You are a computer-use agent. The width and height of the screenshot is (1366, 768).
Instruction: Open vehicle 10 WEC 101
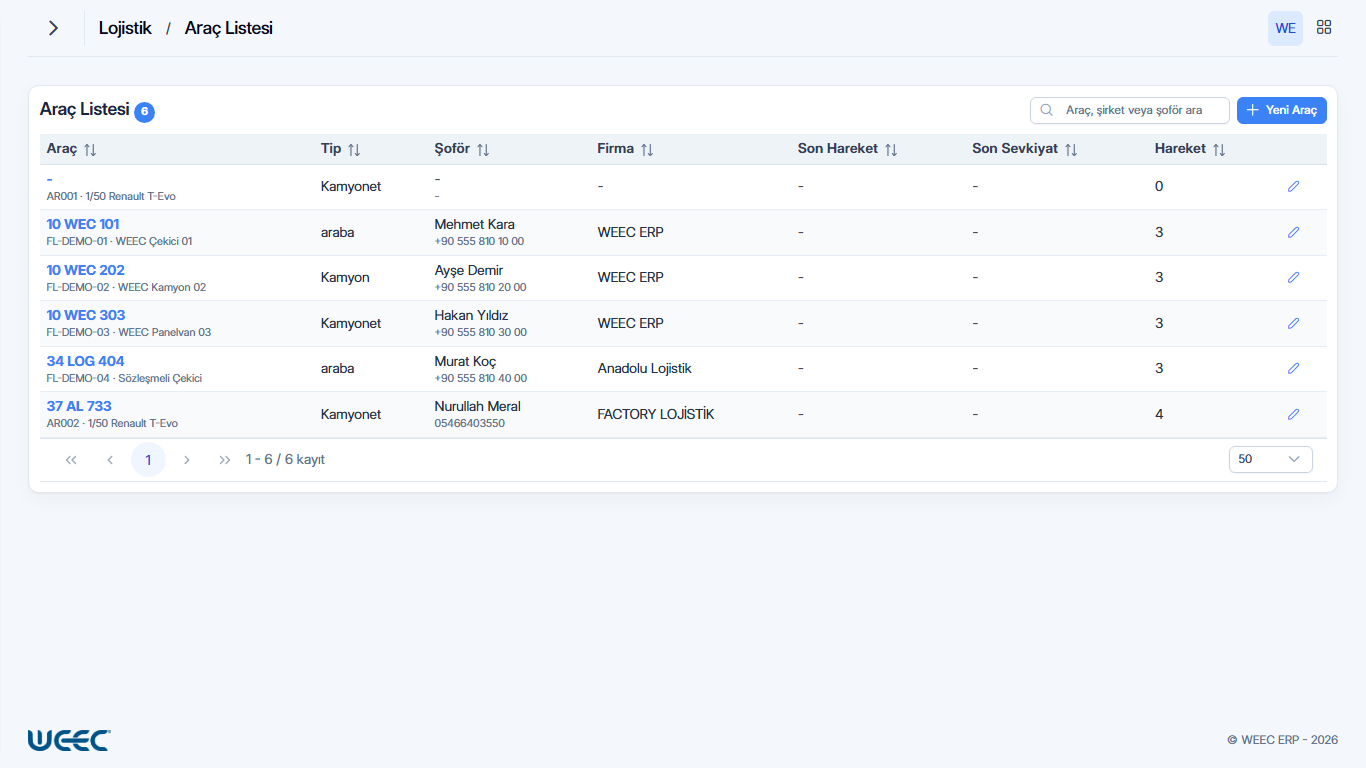tap(83, 224)
